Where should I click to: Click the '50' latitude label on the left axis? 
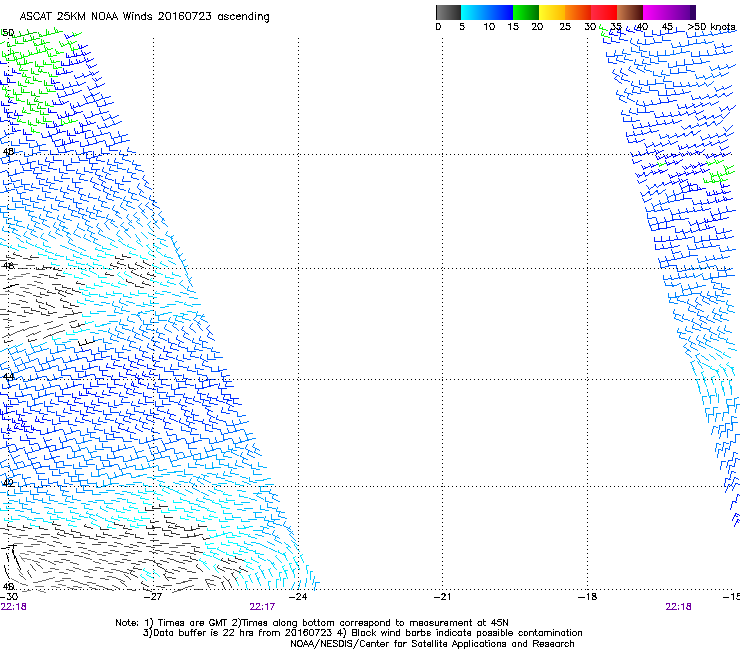click(8, 33)
